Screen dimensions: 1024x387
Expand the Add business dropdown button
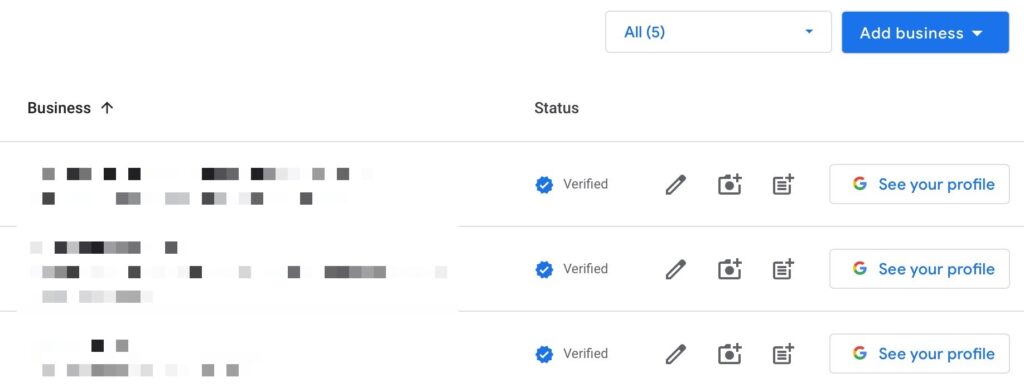pos(925,32)
